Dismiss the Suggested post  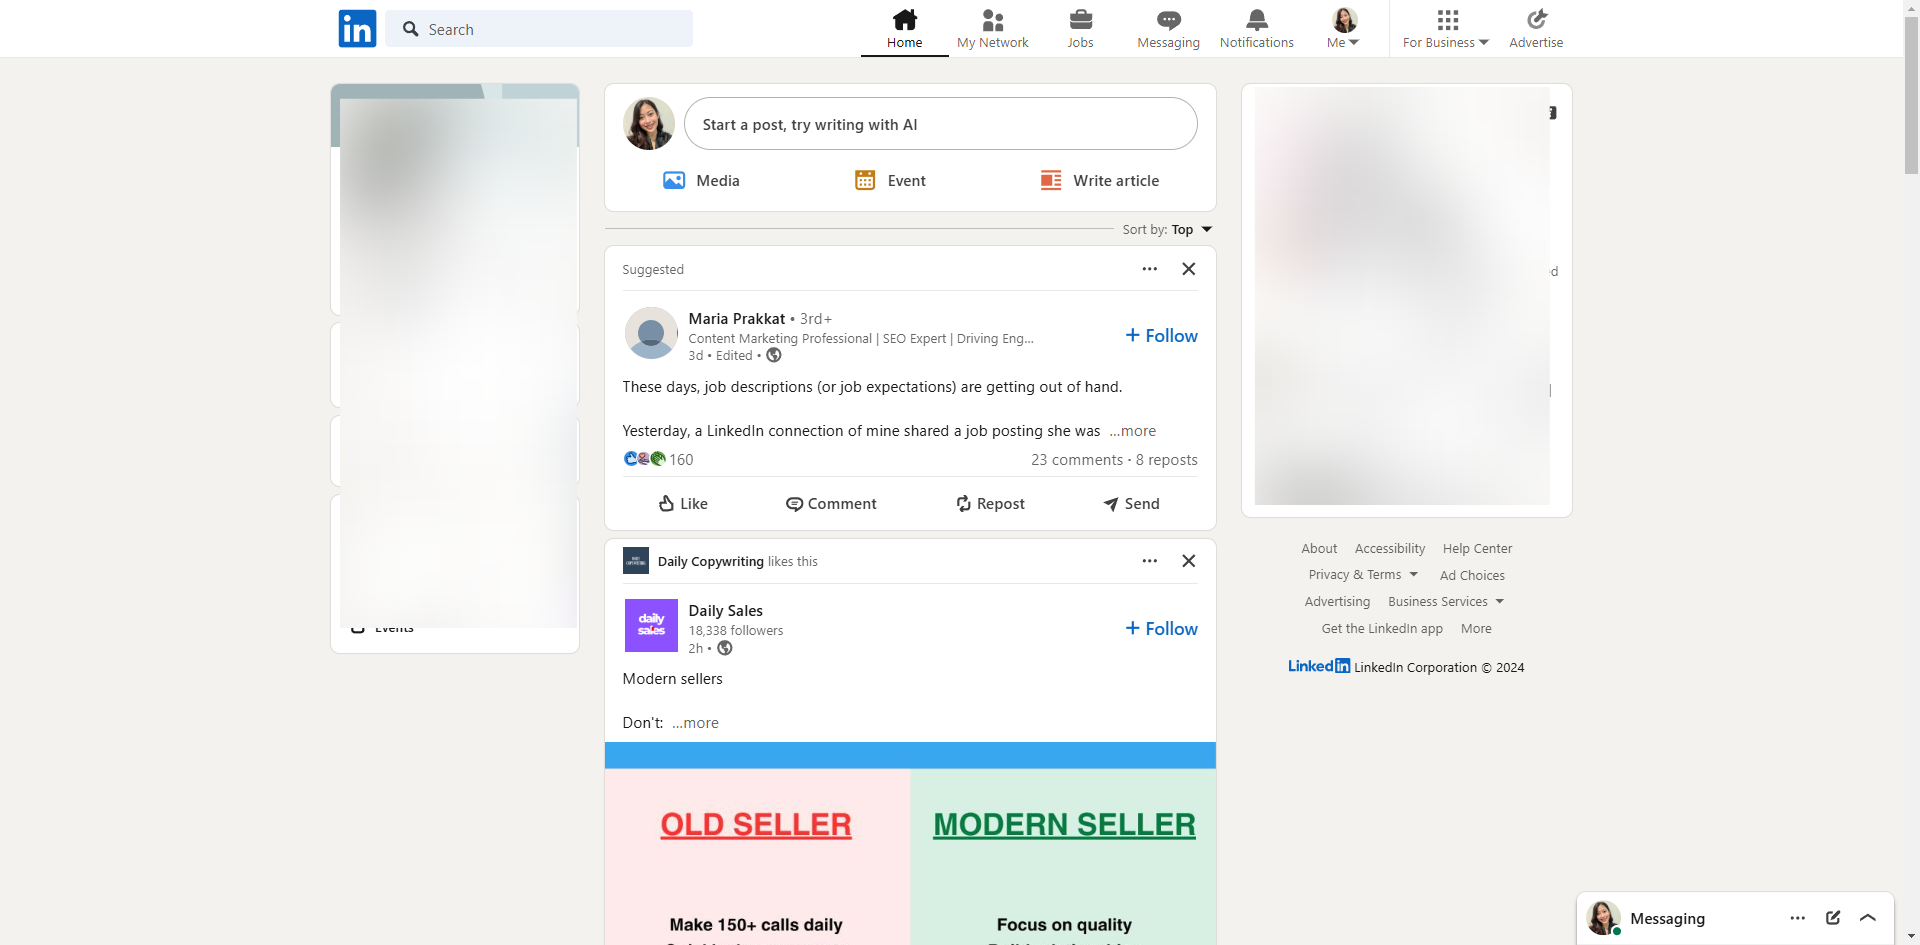(x=1188, y=269)
